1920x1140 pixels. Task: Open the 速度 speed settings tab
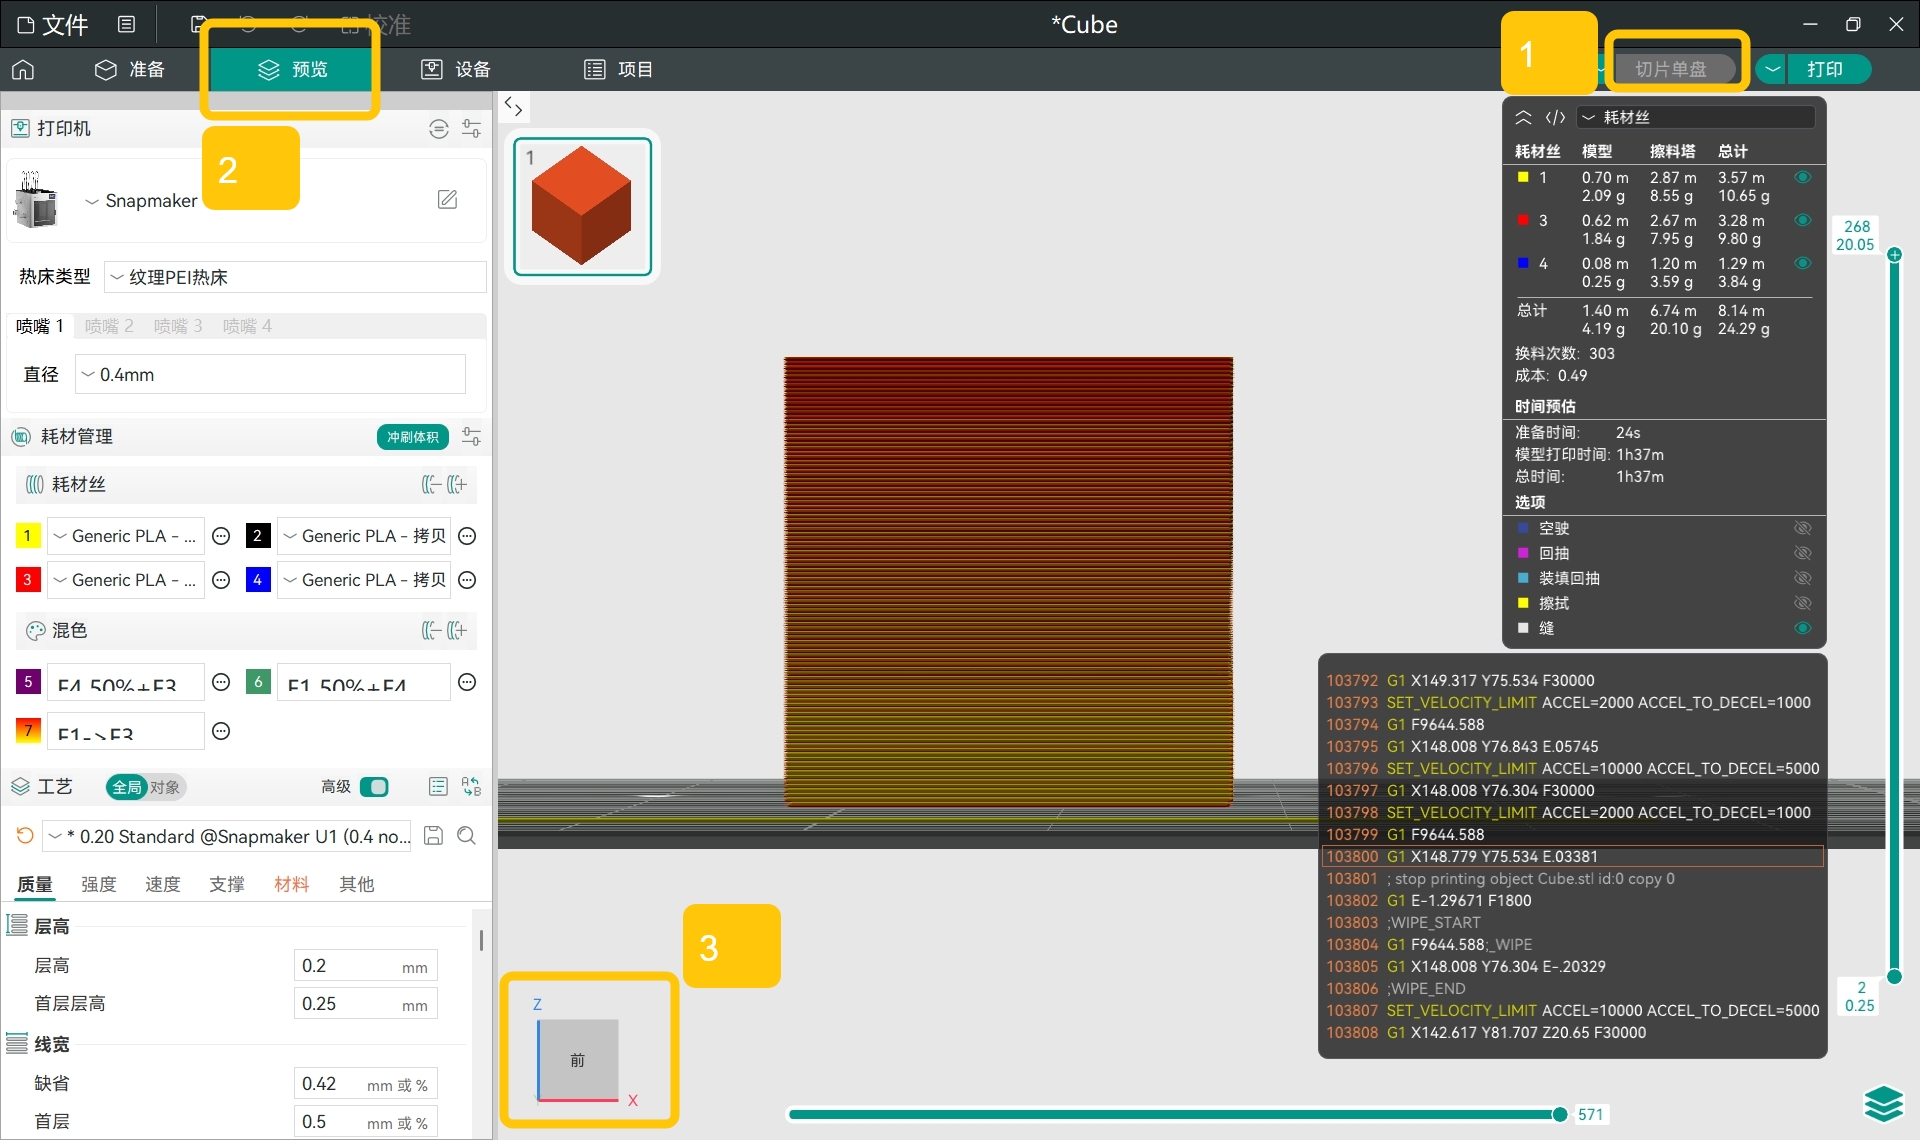pyautogui.click(x=162, y=884)
